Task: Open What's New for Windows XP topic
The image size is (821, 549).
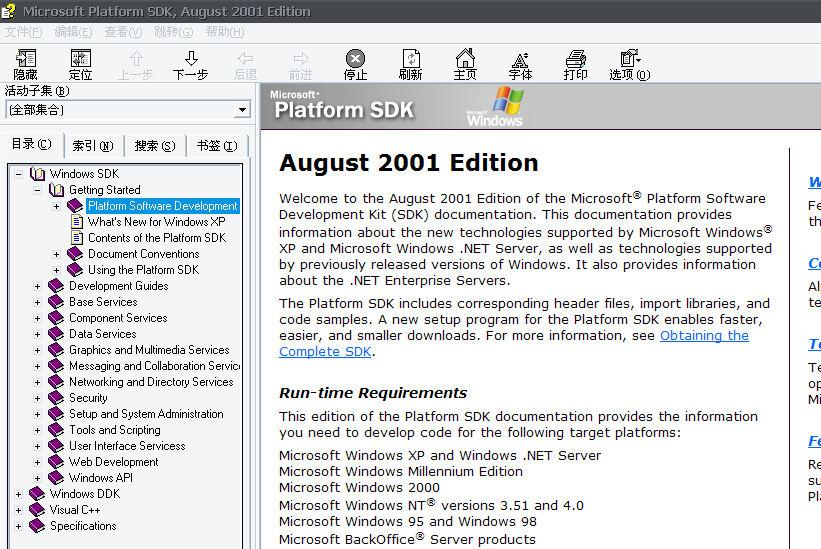Action: coord(157,222)
